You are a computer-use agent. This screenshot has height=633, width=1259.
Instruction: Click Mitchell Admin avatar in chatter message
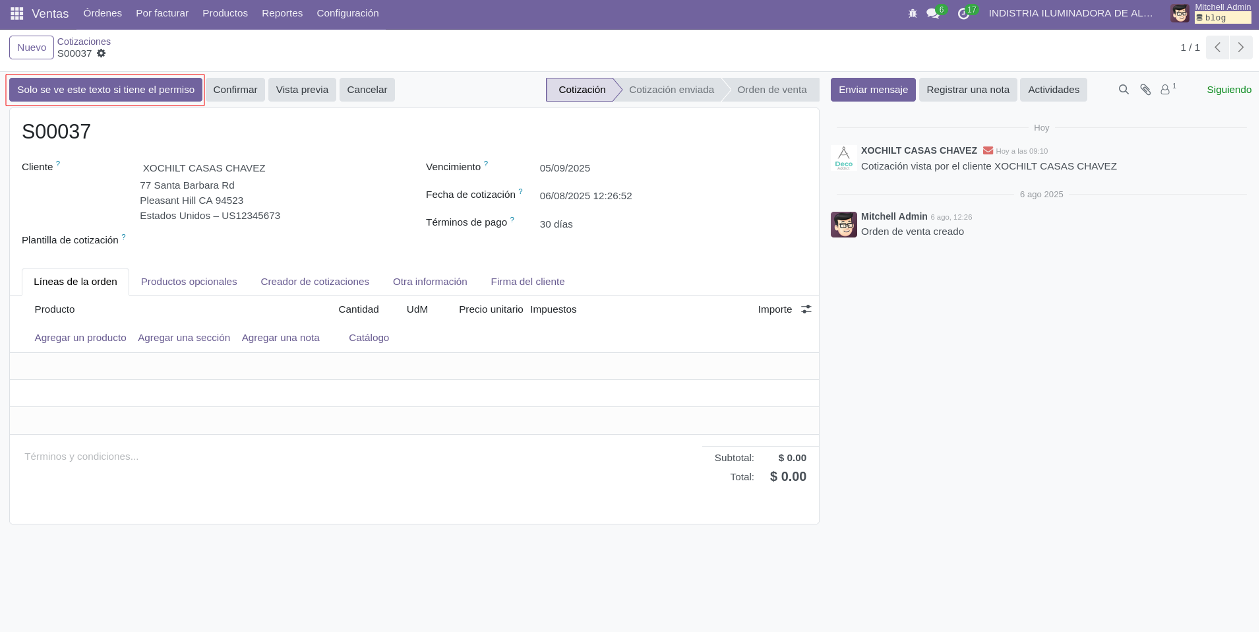point(843,224)
